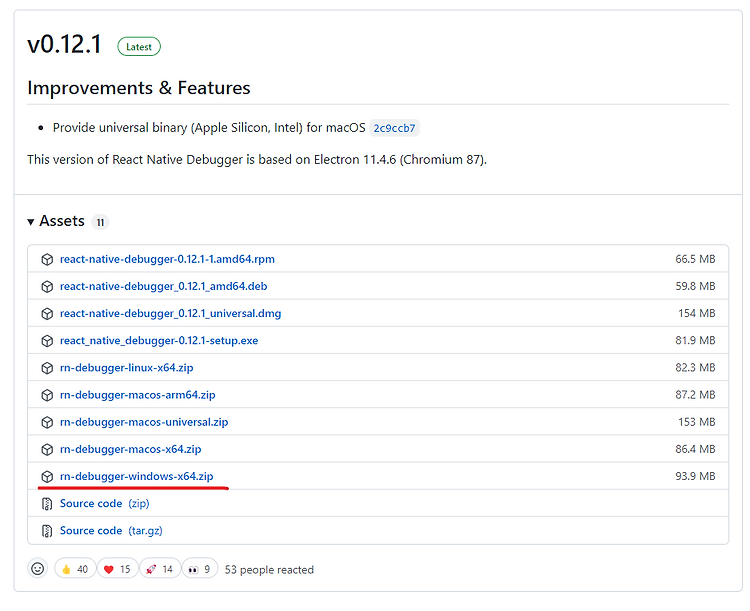Collapse the Assets section triangle
Screen dimensions: 750x611
(x=31, y=222)
